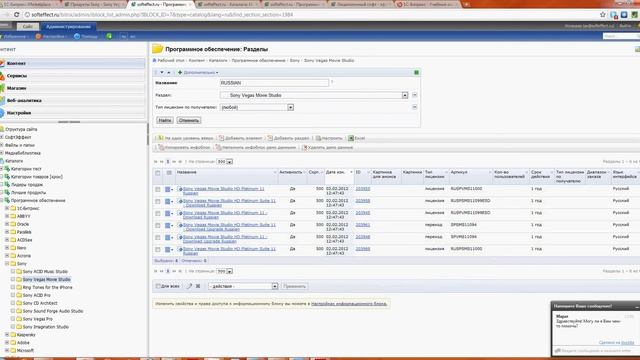Open the Тип лицензии по получателю dropdown
640x360 pixels.
coord(257,107)
